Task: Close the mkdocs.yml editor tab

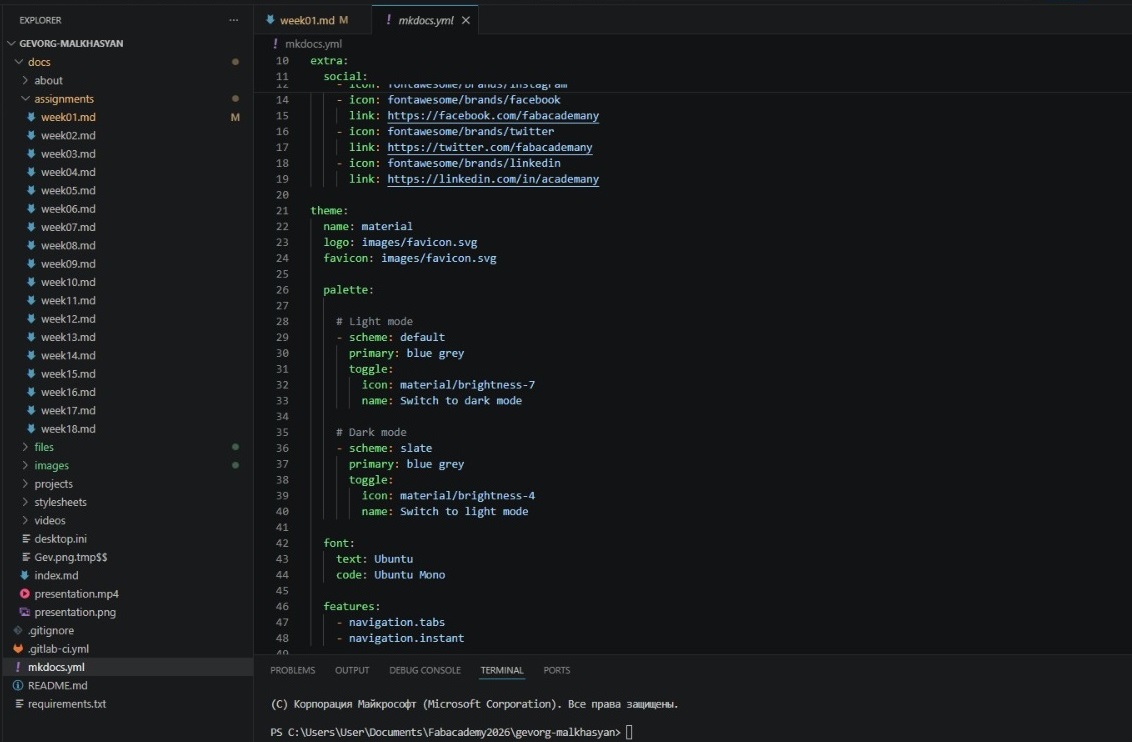Action: point(466,20)
